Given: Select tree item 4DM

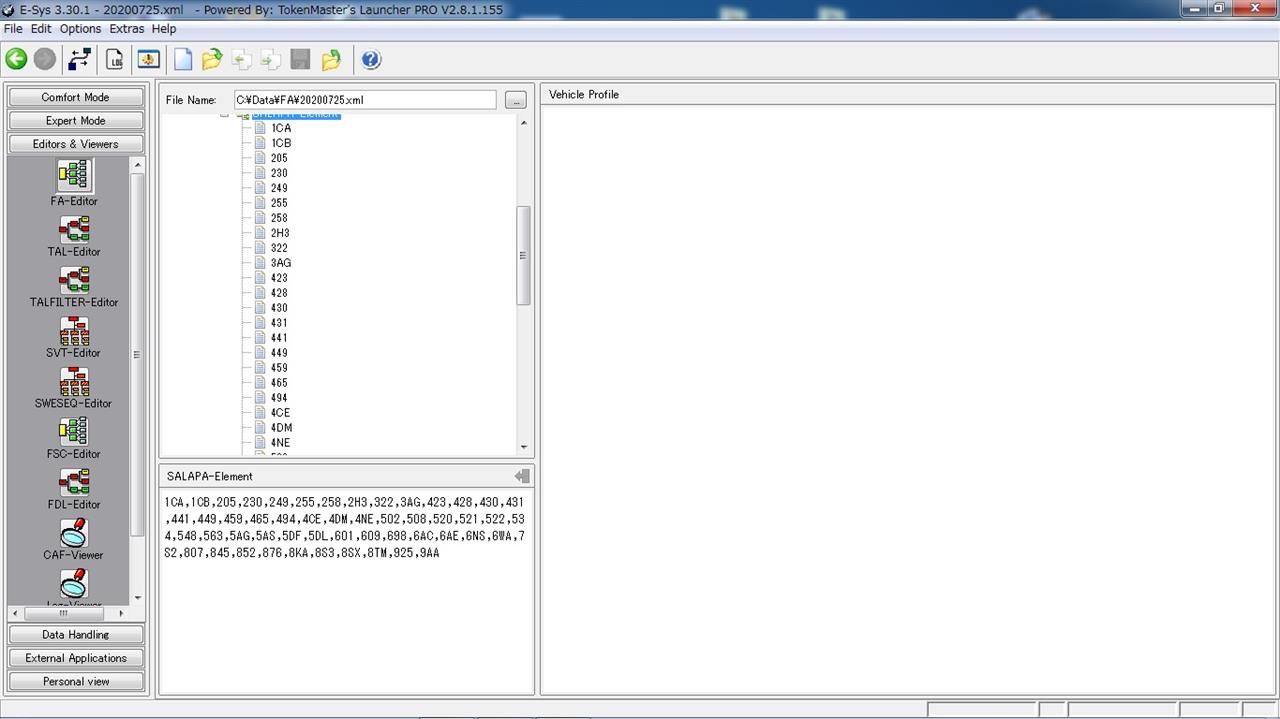Looking at the screenshot, I should [x=281, y=428].
